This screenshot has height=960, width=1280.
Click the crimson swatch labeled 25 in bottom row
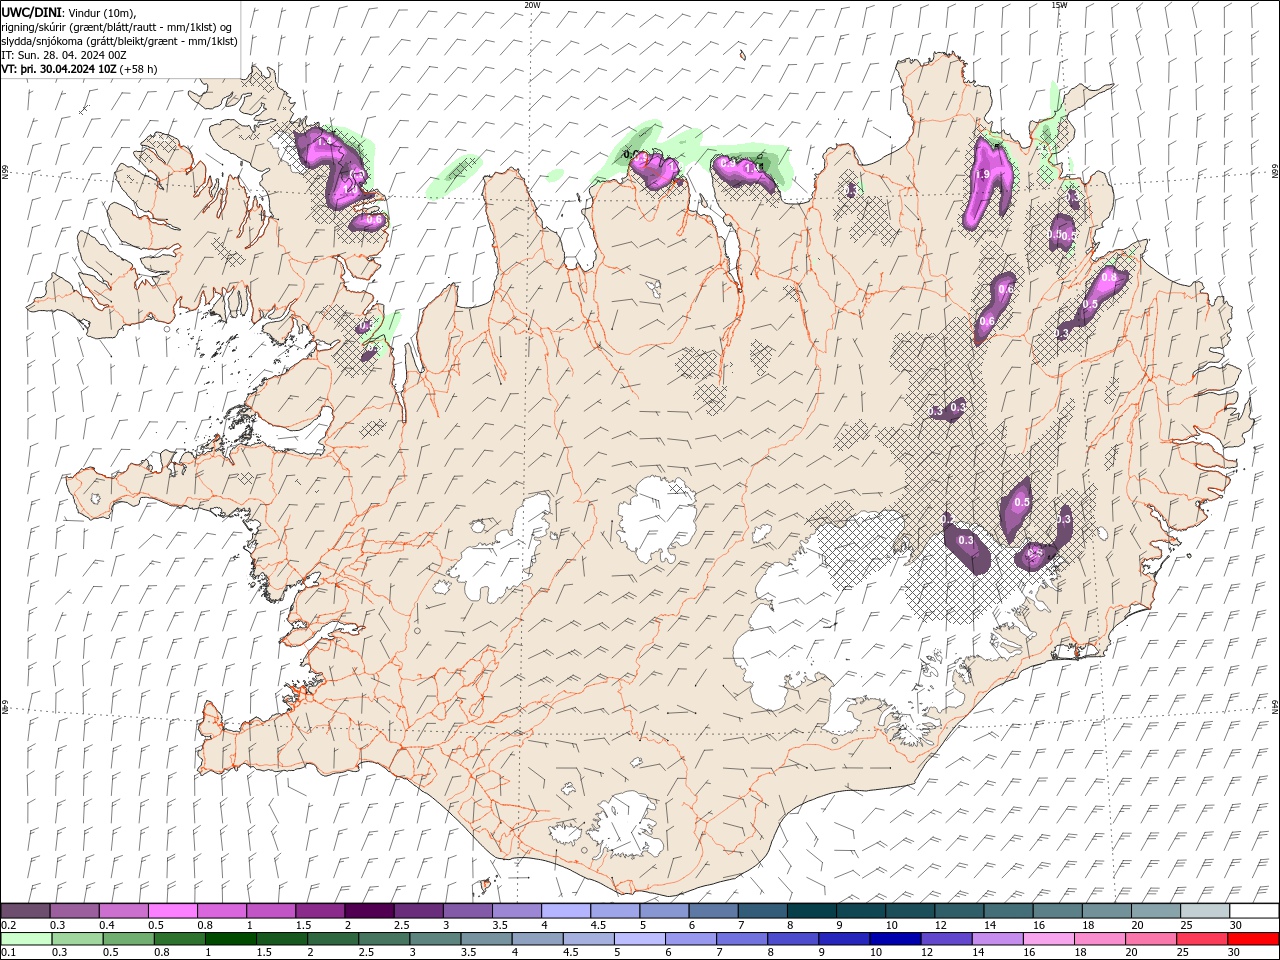pyautogui.click(x=1202, y=939)
